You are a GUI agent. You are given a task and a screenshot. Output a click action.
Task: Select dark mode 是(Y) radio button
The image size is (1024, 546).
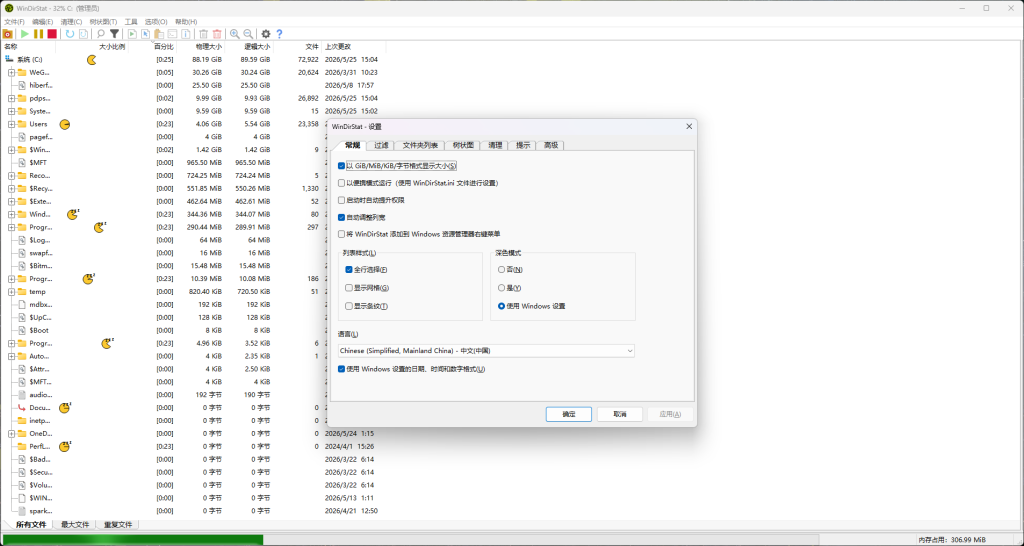pyautogui.click(x=502, y=288)
